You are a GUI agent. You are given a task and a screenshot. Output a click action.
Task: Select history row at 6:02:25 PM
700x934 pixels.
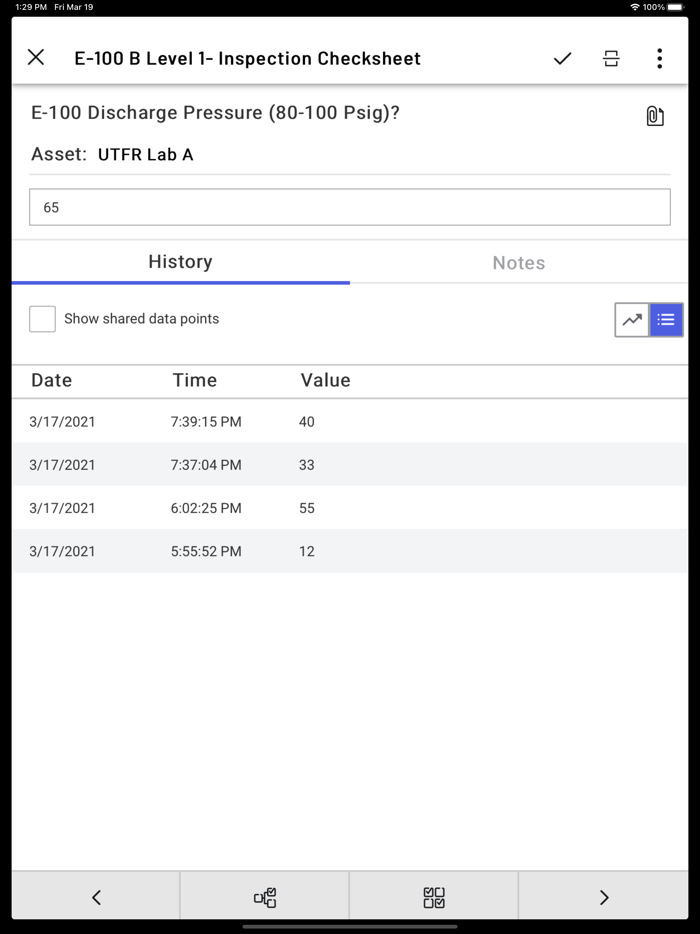[x=350, y=508]
